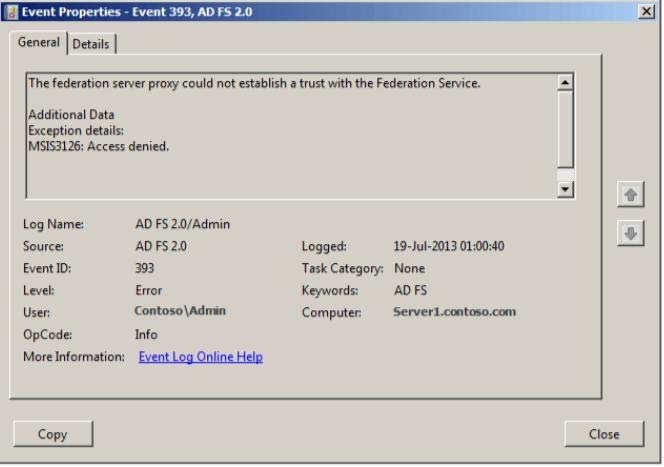
Task: Click the MSIS3126 Access denied text line
Action: [99, 146]
